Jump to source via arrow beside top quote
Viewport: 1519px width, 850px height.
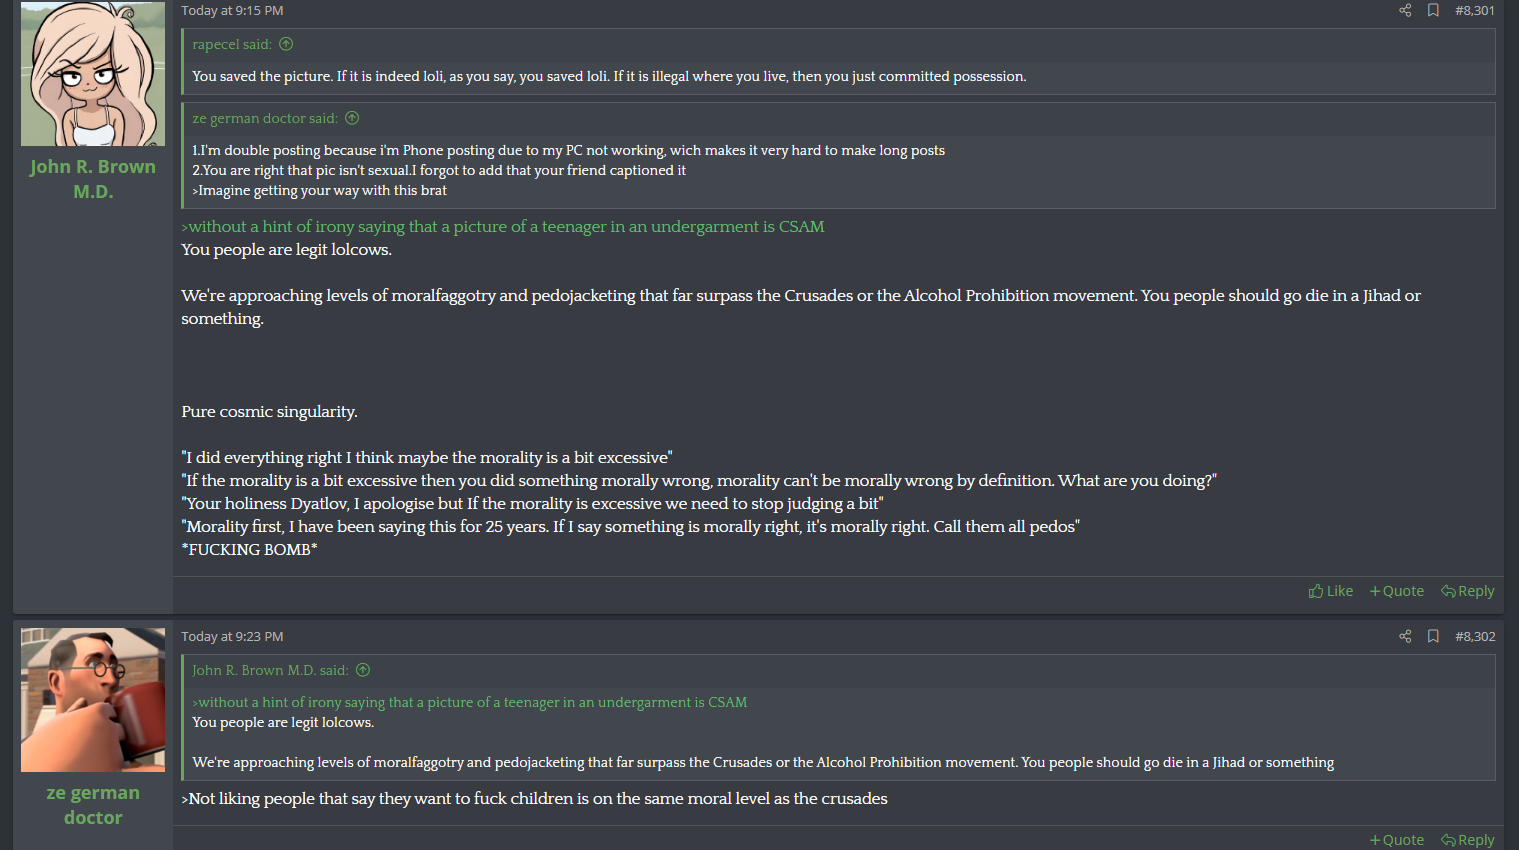pos(286,44)
